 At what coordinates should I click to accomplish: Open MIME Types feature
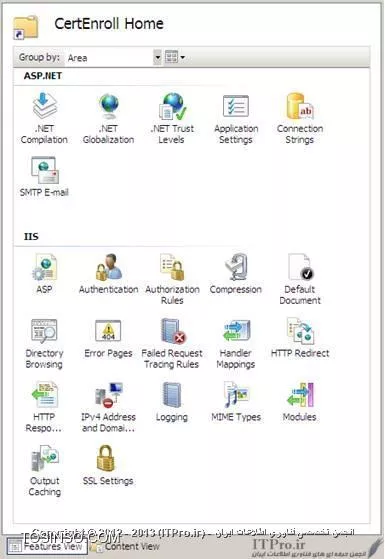[236, 402]
